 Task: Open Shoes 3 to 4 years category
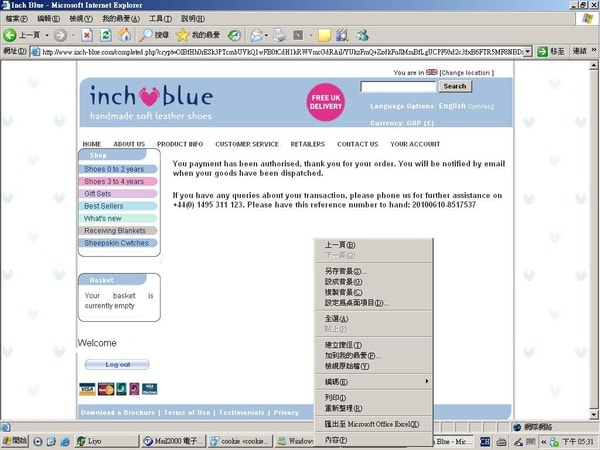(118, 181)
